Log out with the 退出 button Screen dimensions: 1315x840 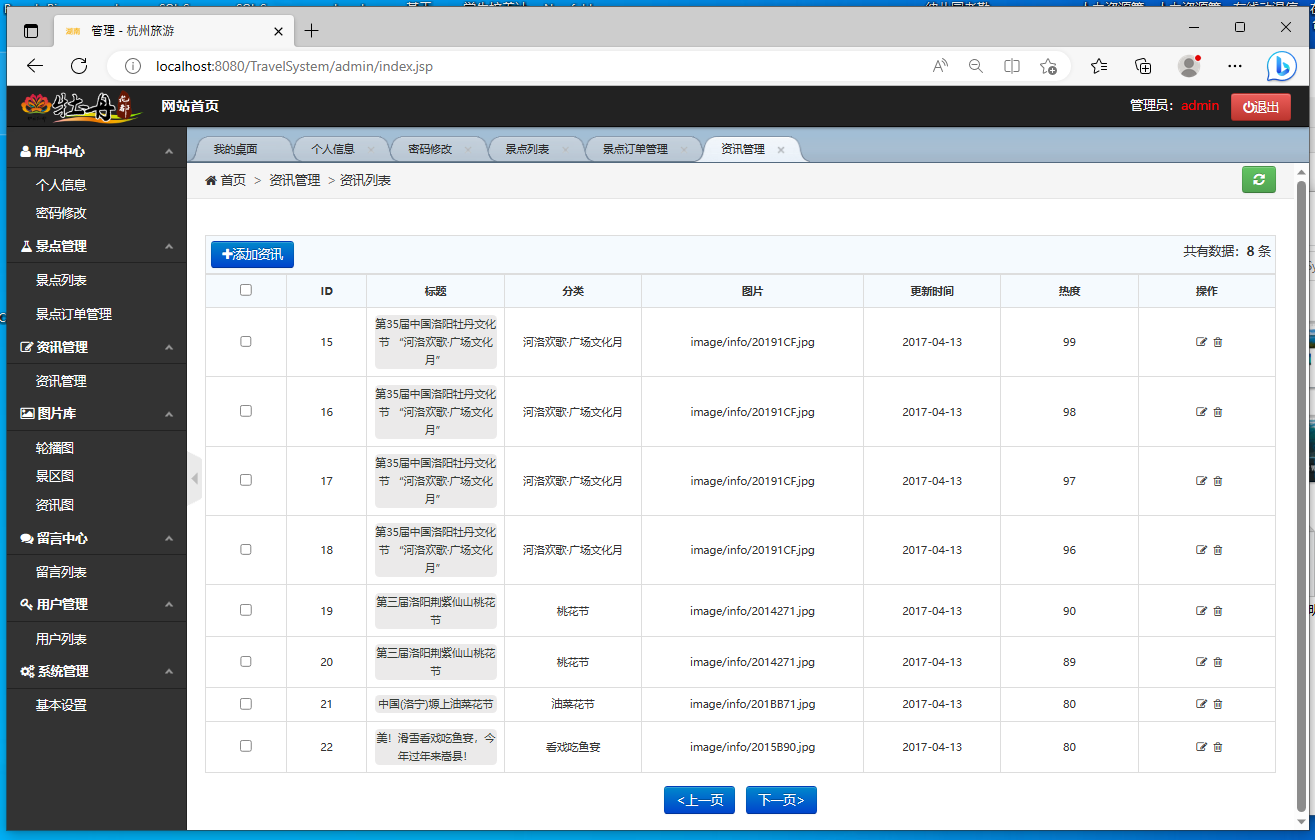pyautogui.click(x=1260, y=107)
